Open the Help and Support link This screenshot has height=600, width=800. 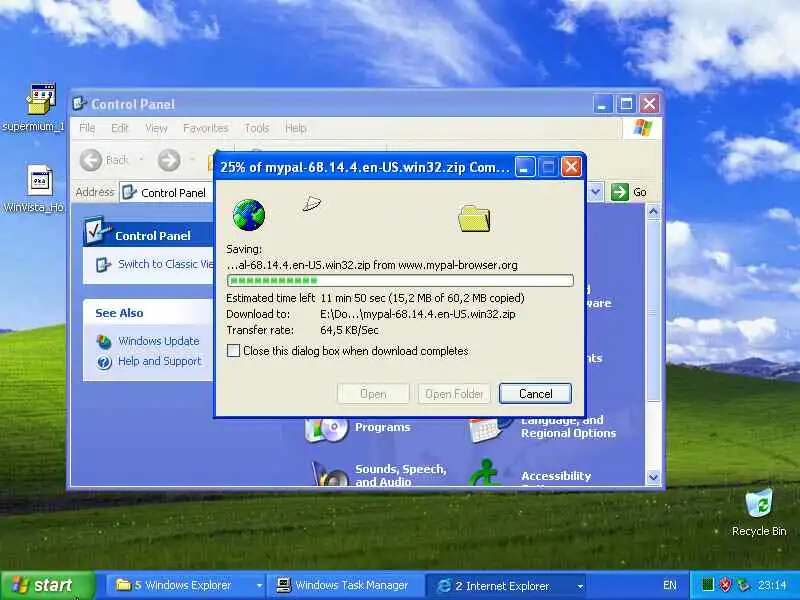pos(160,362)
